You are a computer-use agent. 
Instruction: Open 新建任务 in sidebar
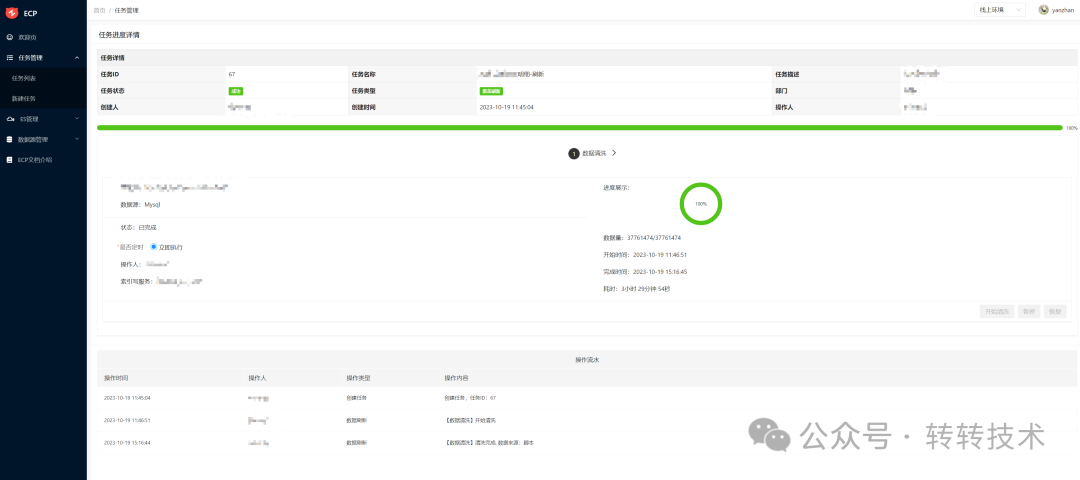[x=43, y=98]
